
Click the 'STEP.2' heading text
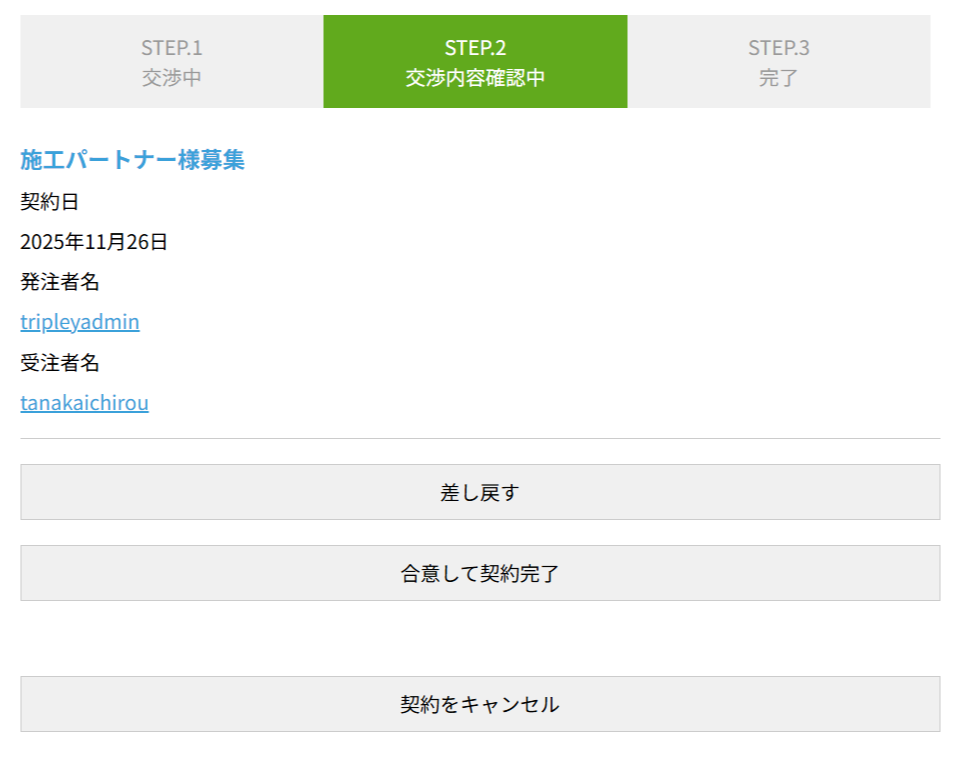pyautogui.click(x=475, y=47)
